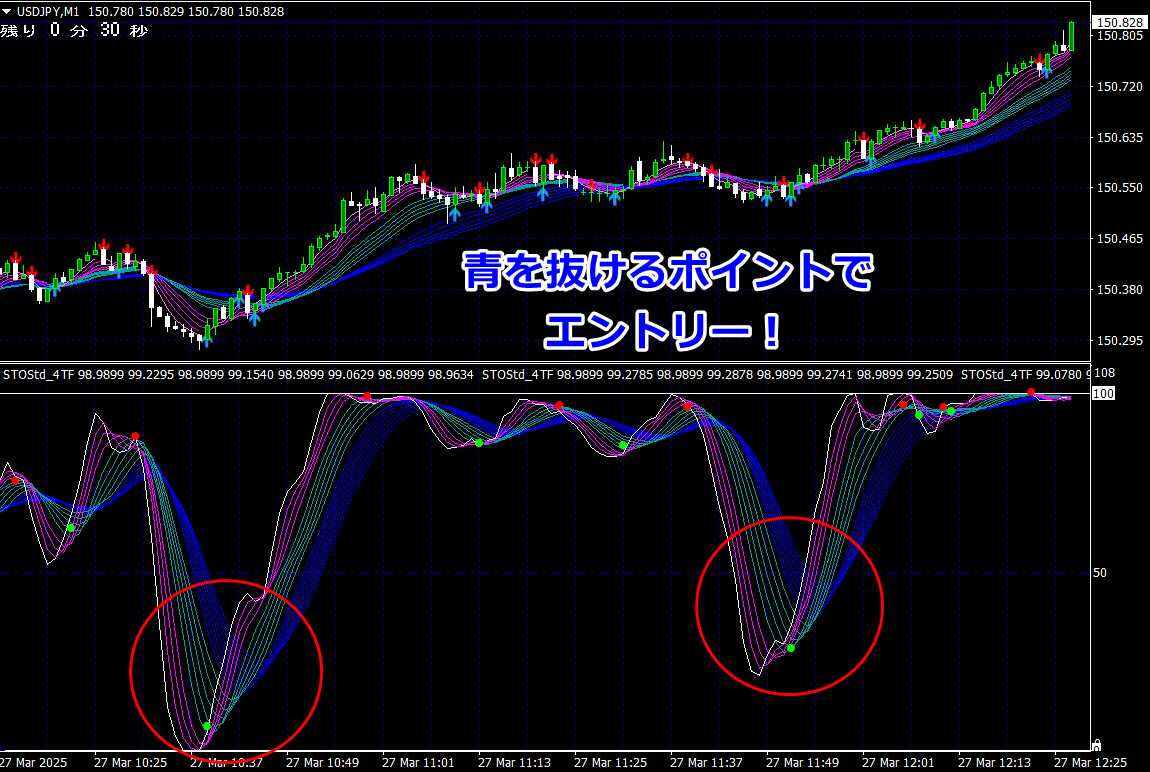Viewport: 1150px width, 772px height.
Task: Click the 150.805 price axis label
Action: tap(1119, 36)
